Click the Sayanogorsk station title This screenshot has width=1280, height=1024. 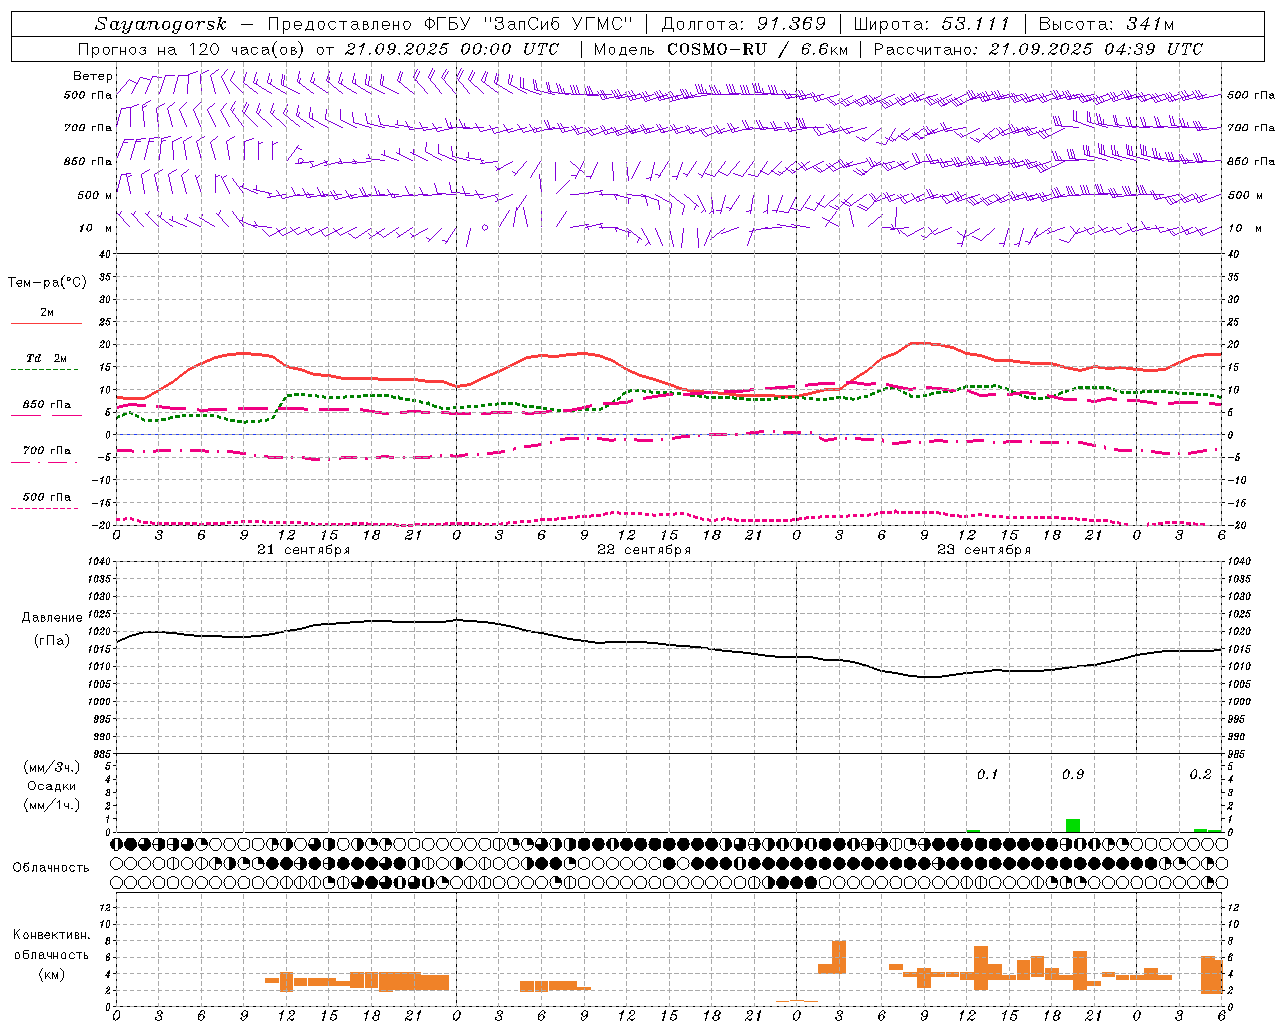(x=161, y=24)
